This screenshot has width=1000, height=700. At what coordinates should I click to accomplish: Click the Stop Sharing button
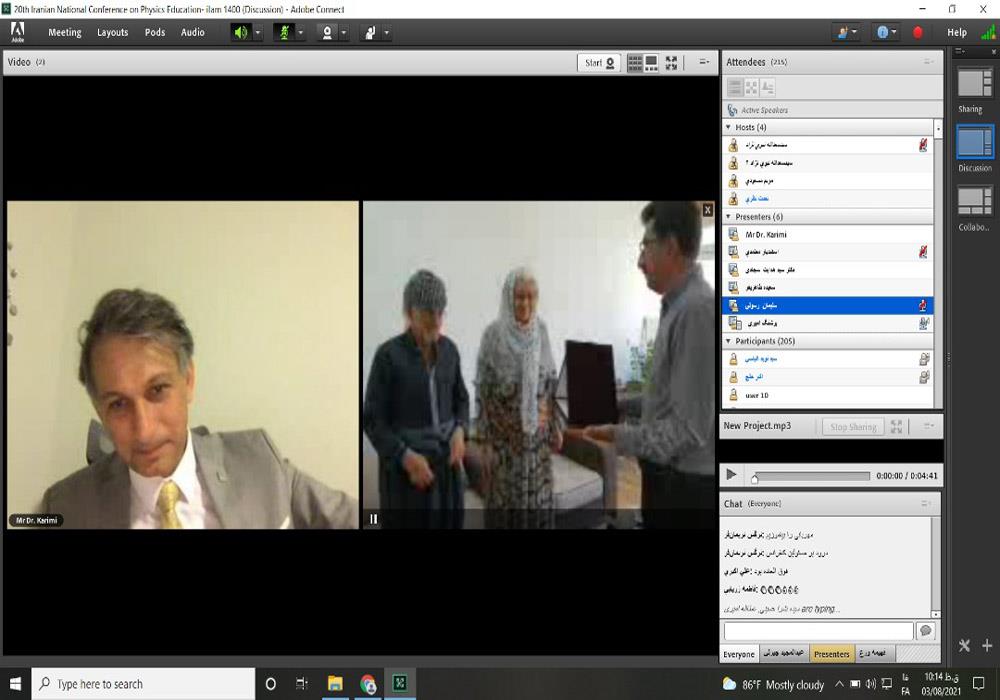pyautogui.click(x=852, y=427)
